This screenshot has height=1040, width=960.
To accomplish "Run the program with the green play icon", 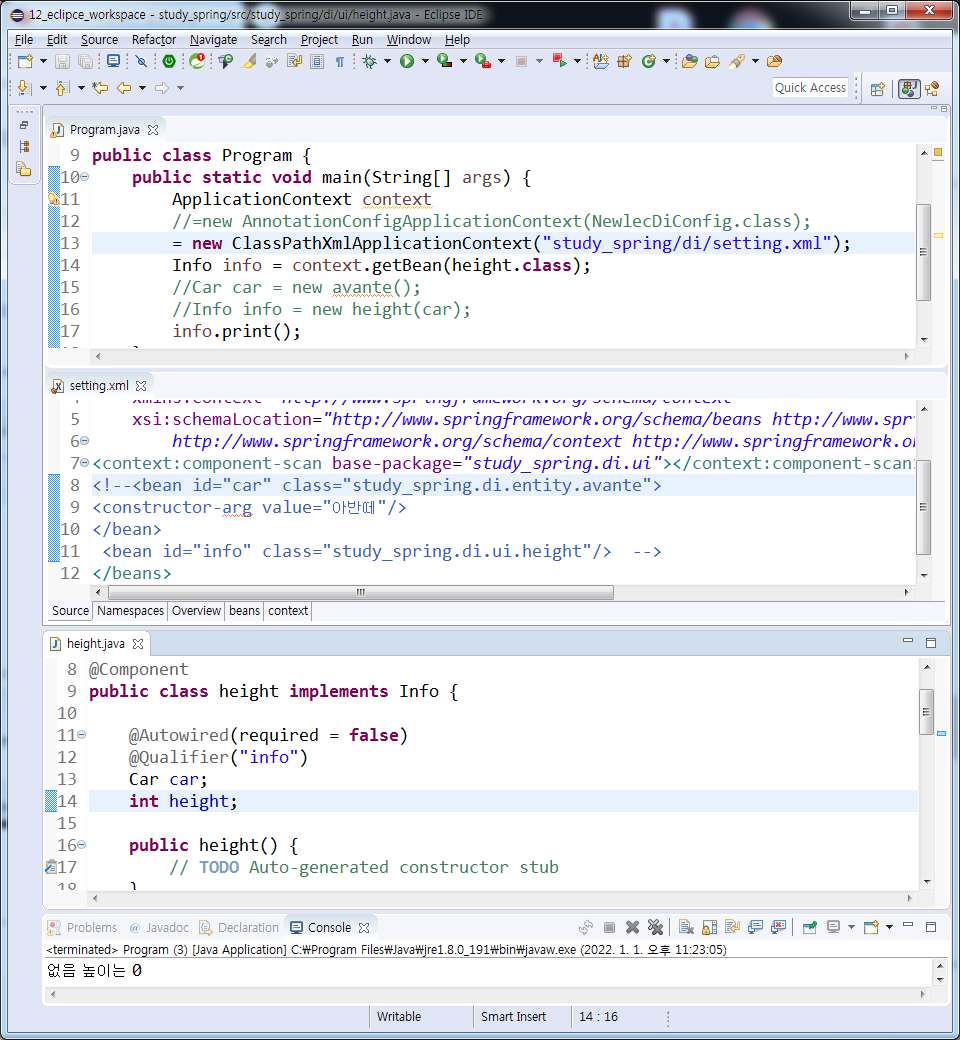I will point(407,62).
